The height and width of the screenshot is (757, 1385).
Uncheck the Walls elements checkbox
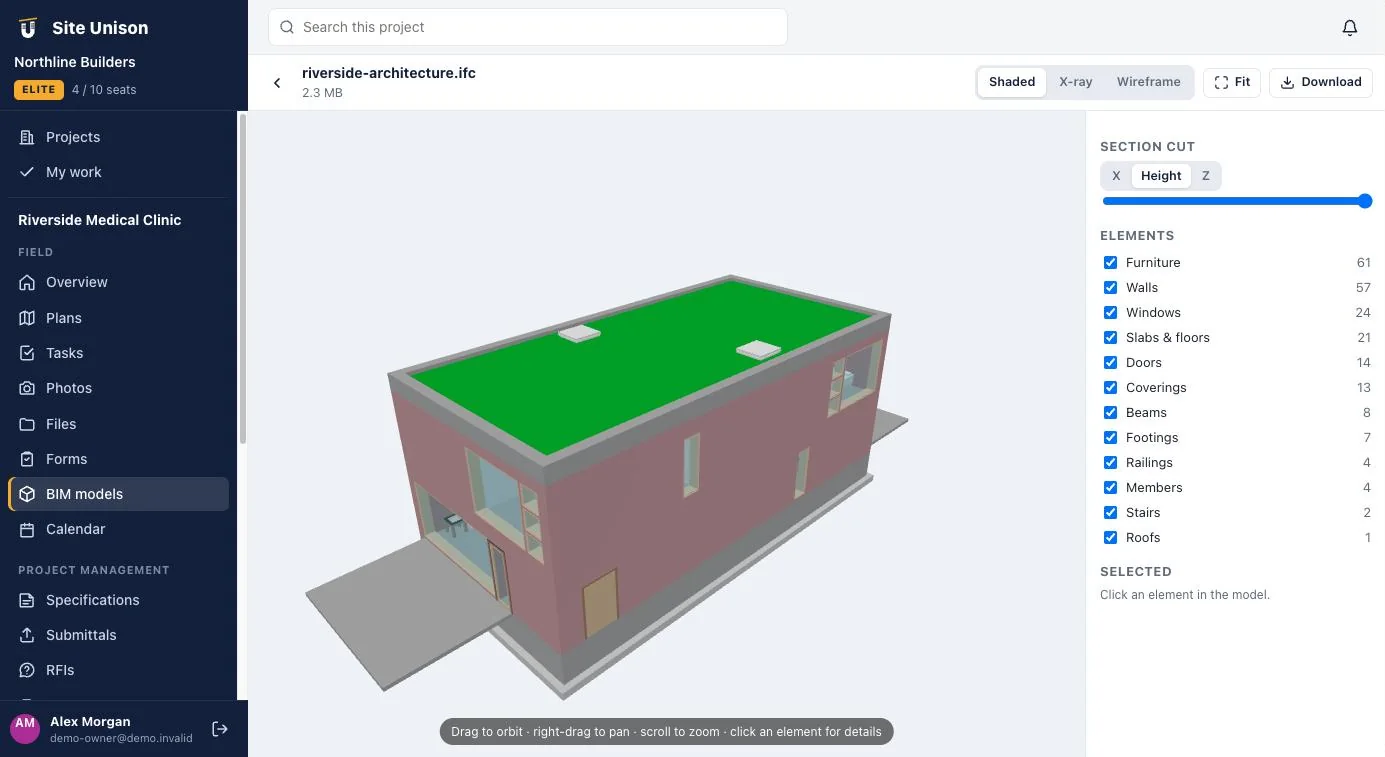1110,287
